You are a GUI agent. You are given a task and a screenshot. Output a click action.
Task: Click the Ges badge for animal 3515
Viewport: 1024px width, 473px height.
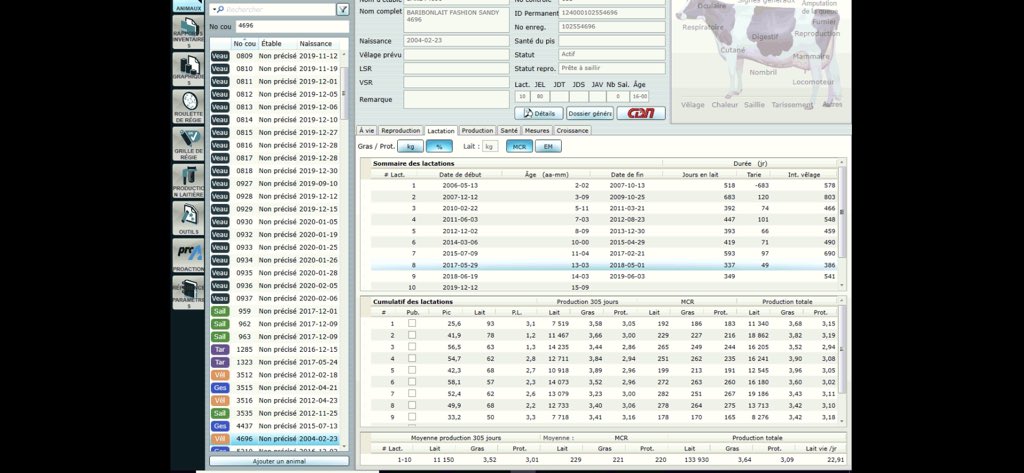(x=220, y=387)
